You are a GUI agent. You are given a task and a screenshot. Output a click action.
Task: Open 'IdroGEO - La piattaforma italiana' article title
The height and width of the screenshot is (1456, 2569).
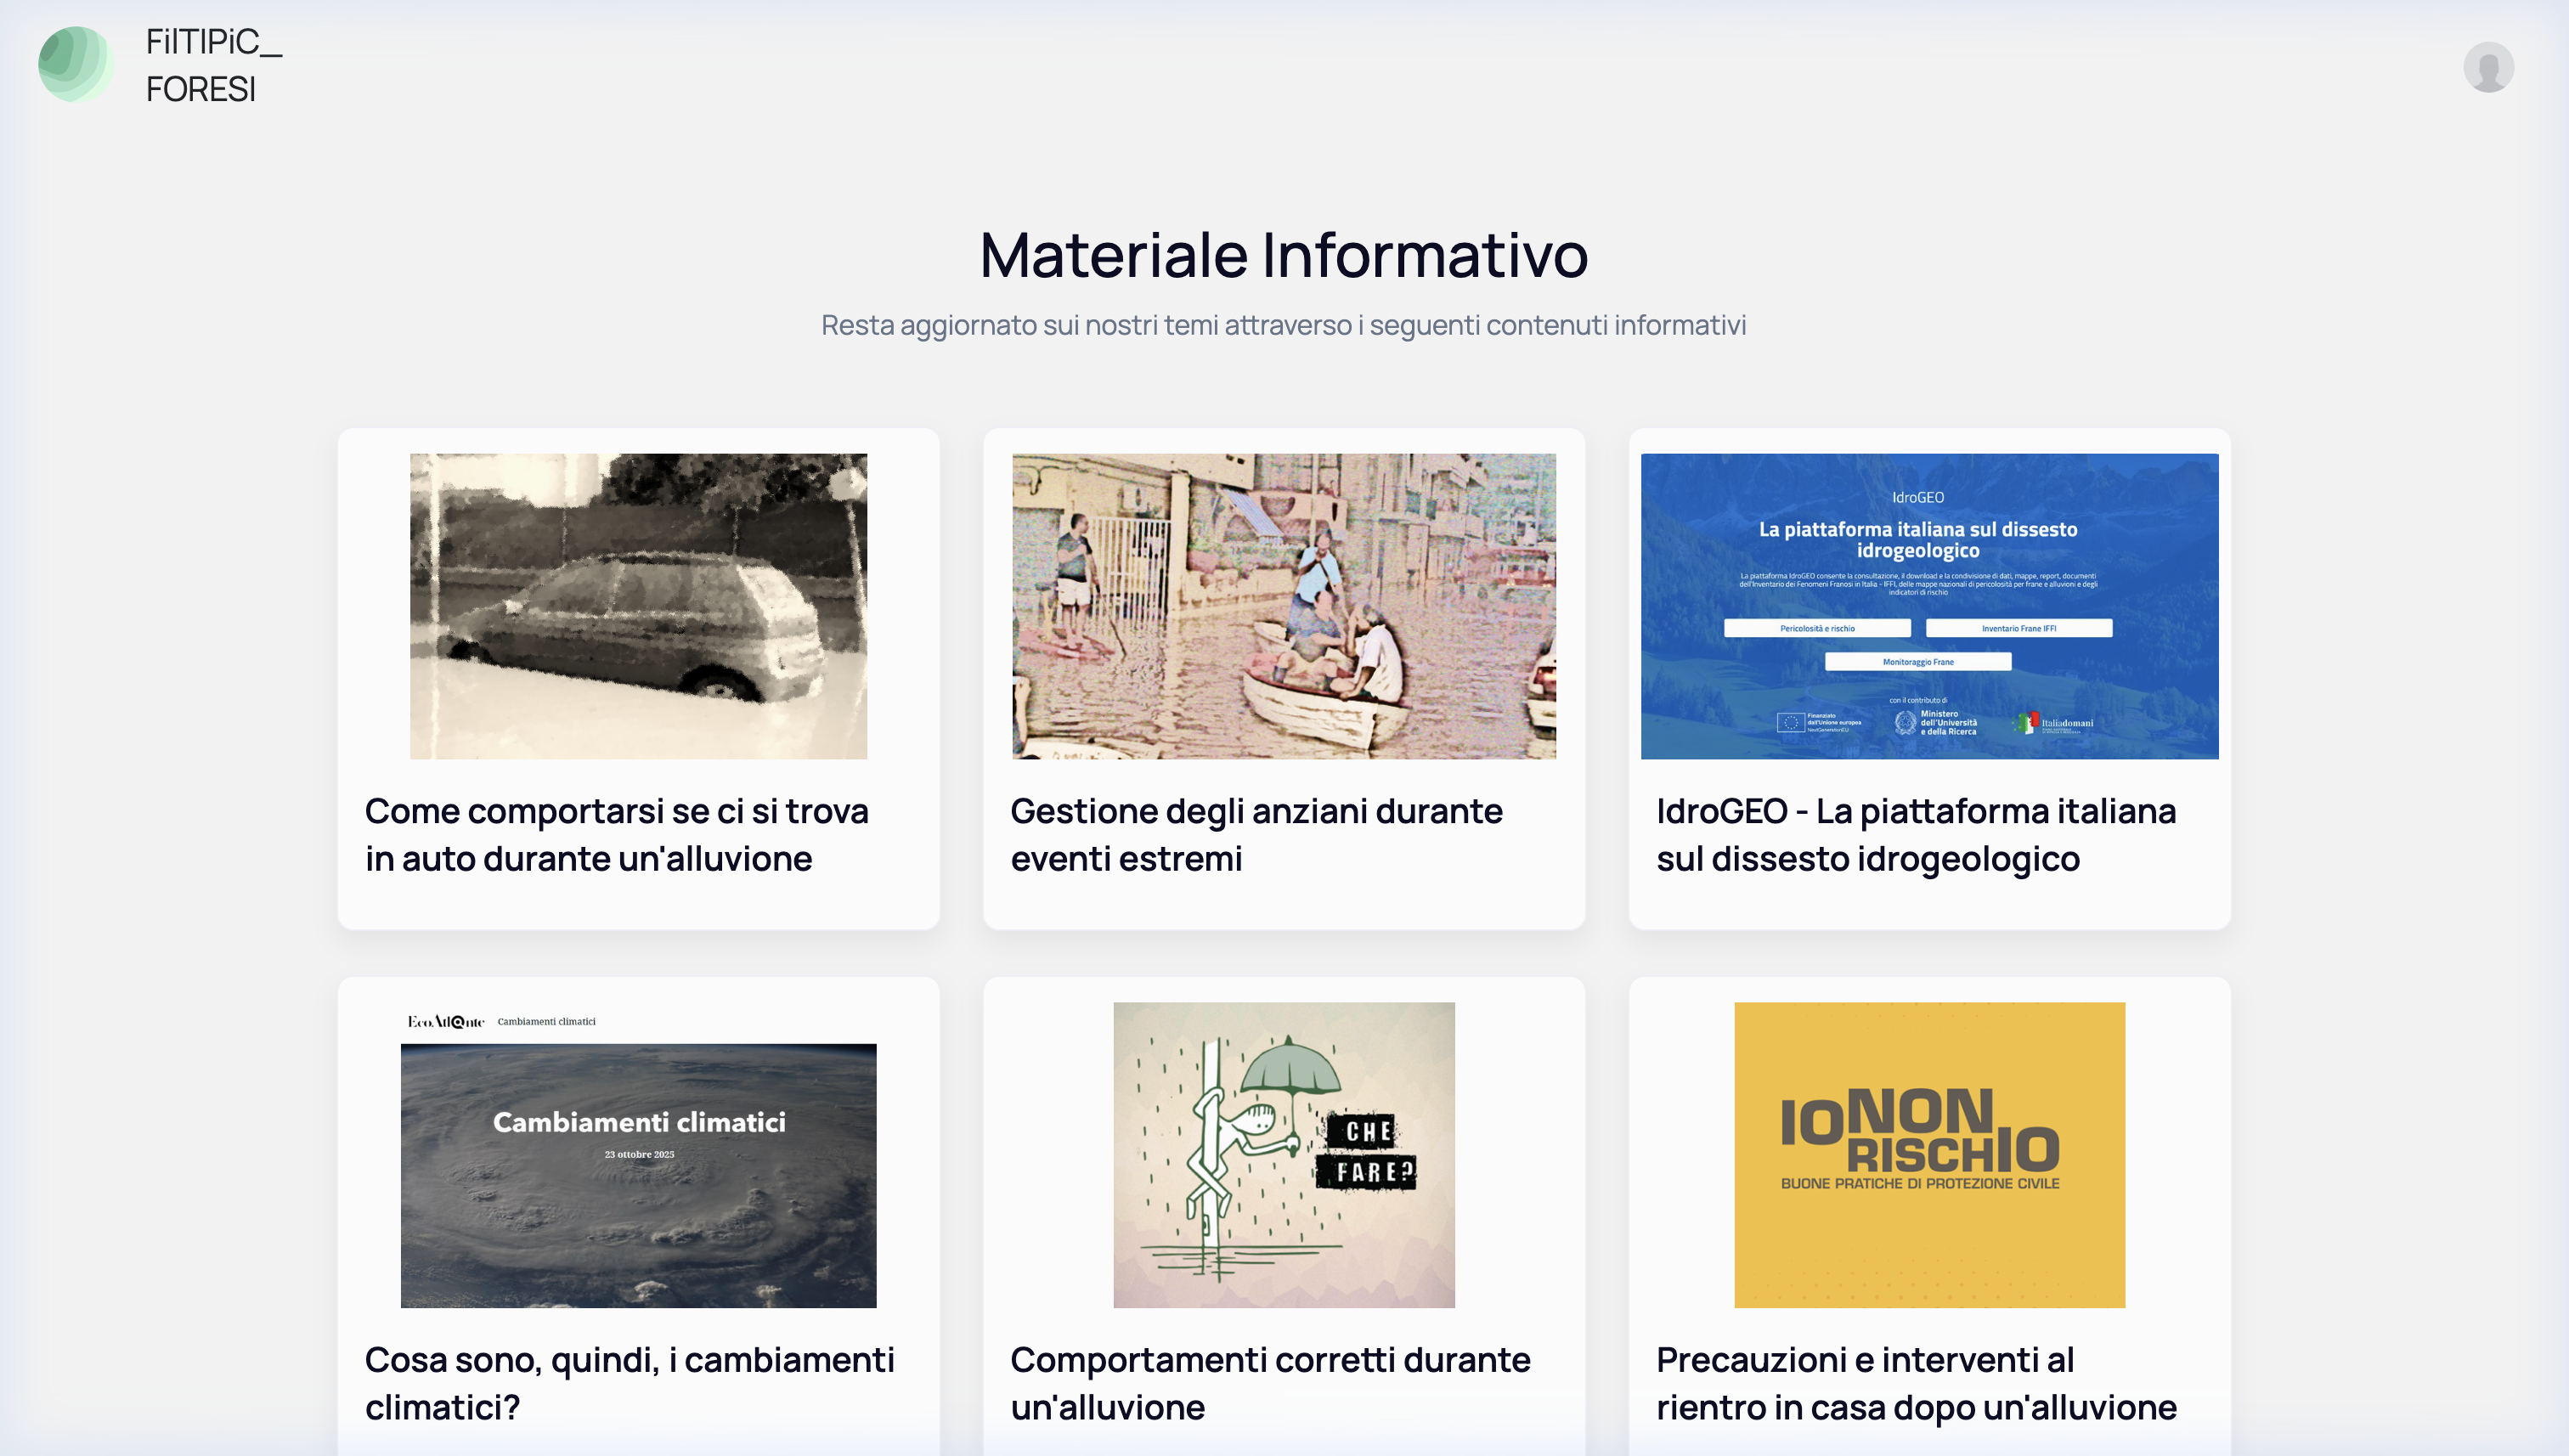click(1916, 835)
